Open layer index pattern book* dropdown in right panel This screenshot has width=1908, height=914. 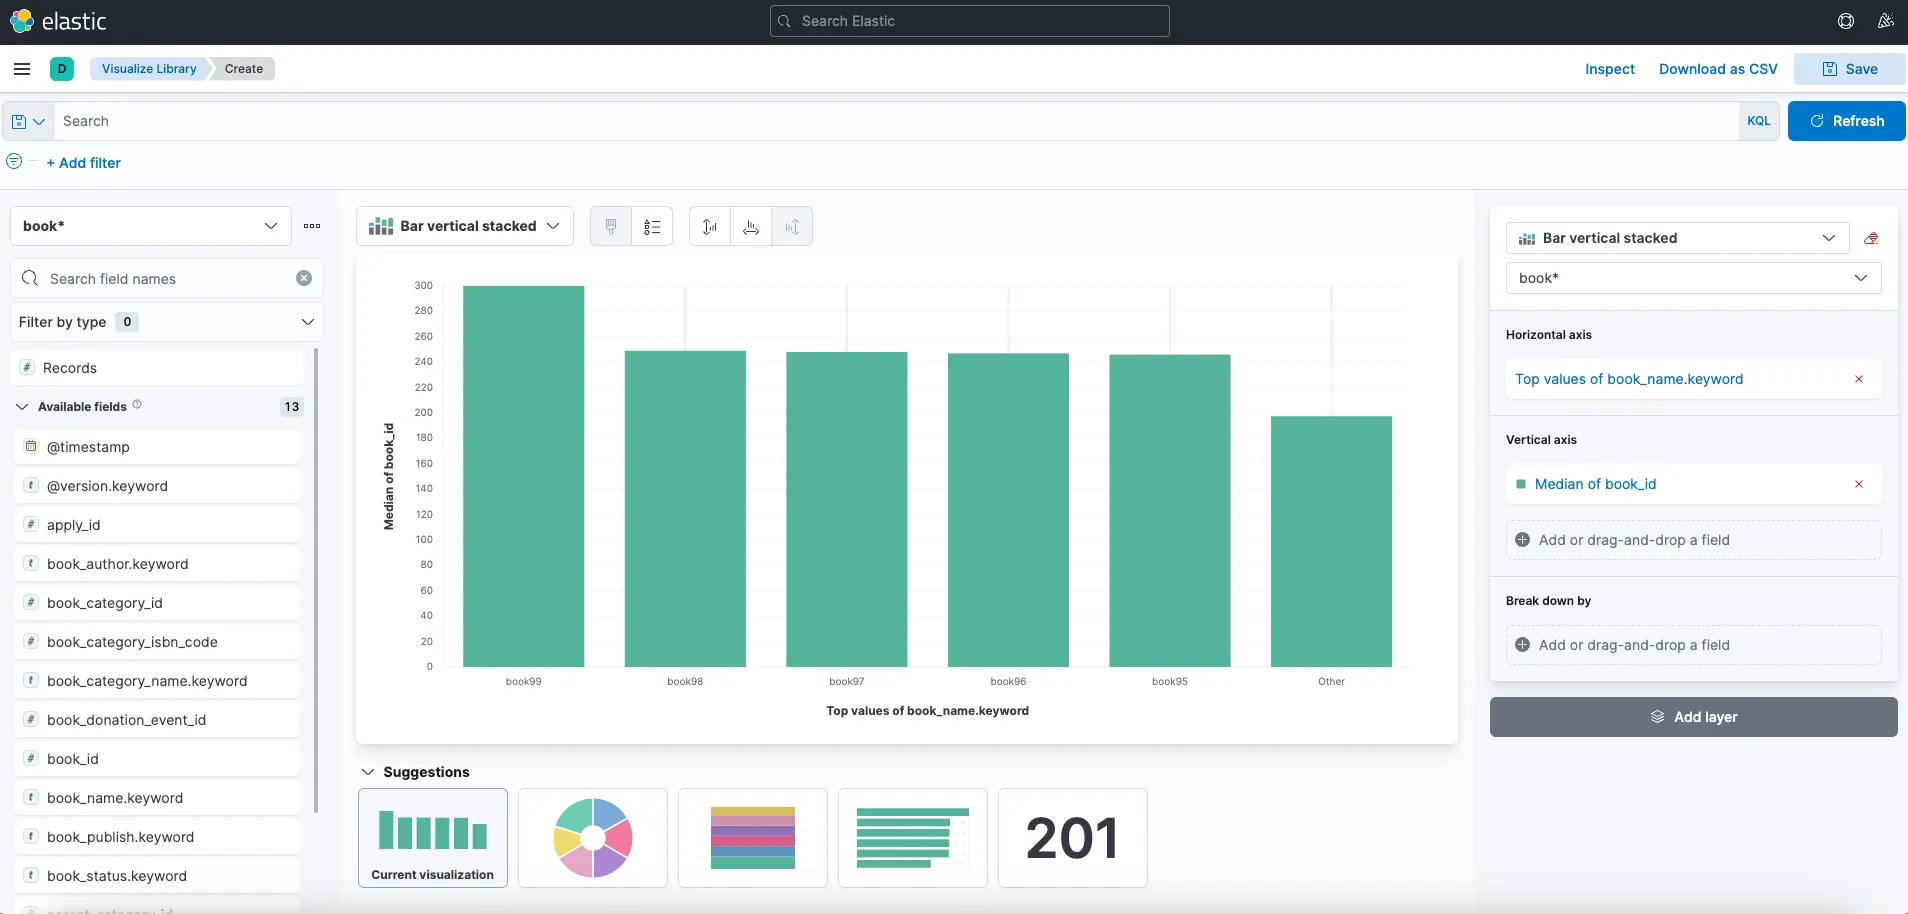[x=1694, y=278]
